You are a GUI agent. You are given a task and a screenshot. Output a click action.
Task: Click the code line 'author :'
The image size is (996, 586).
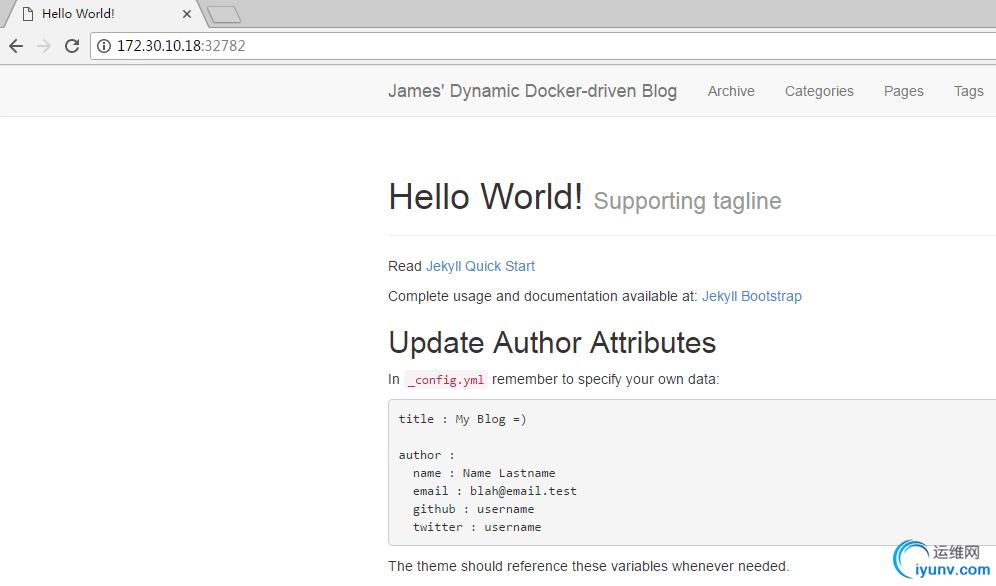[x=427, y=455]
